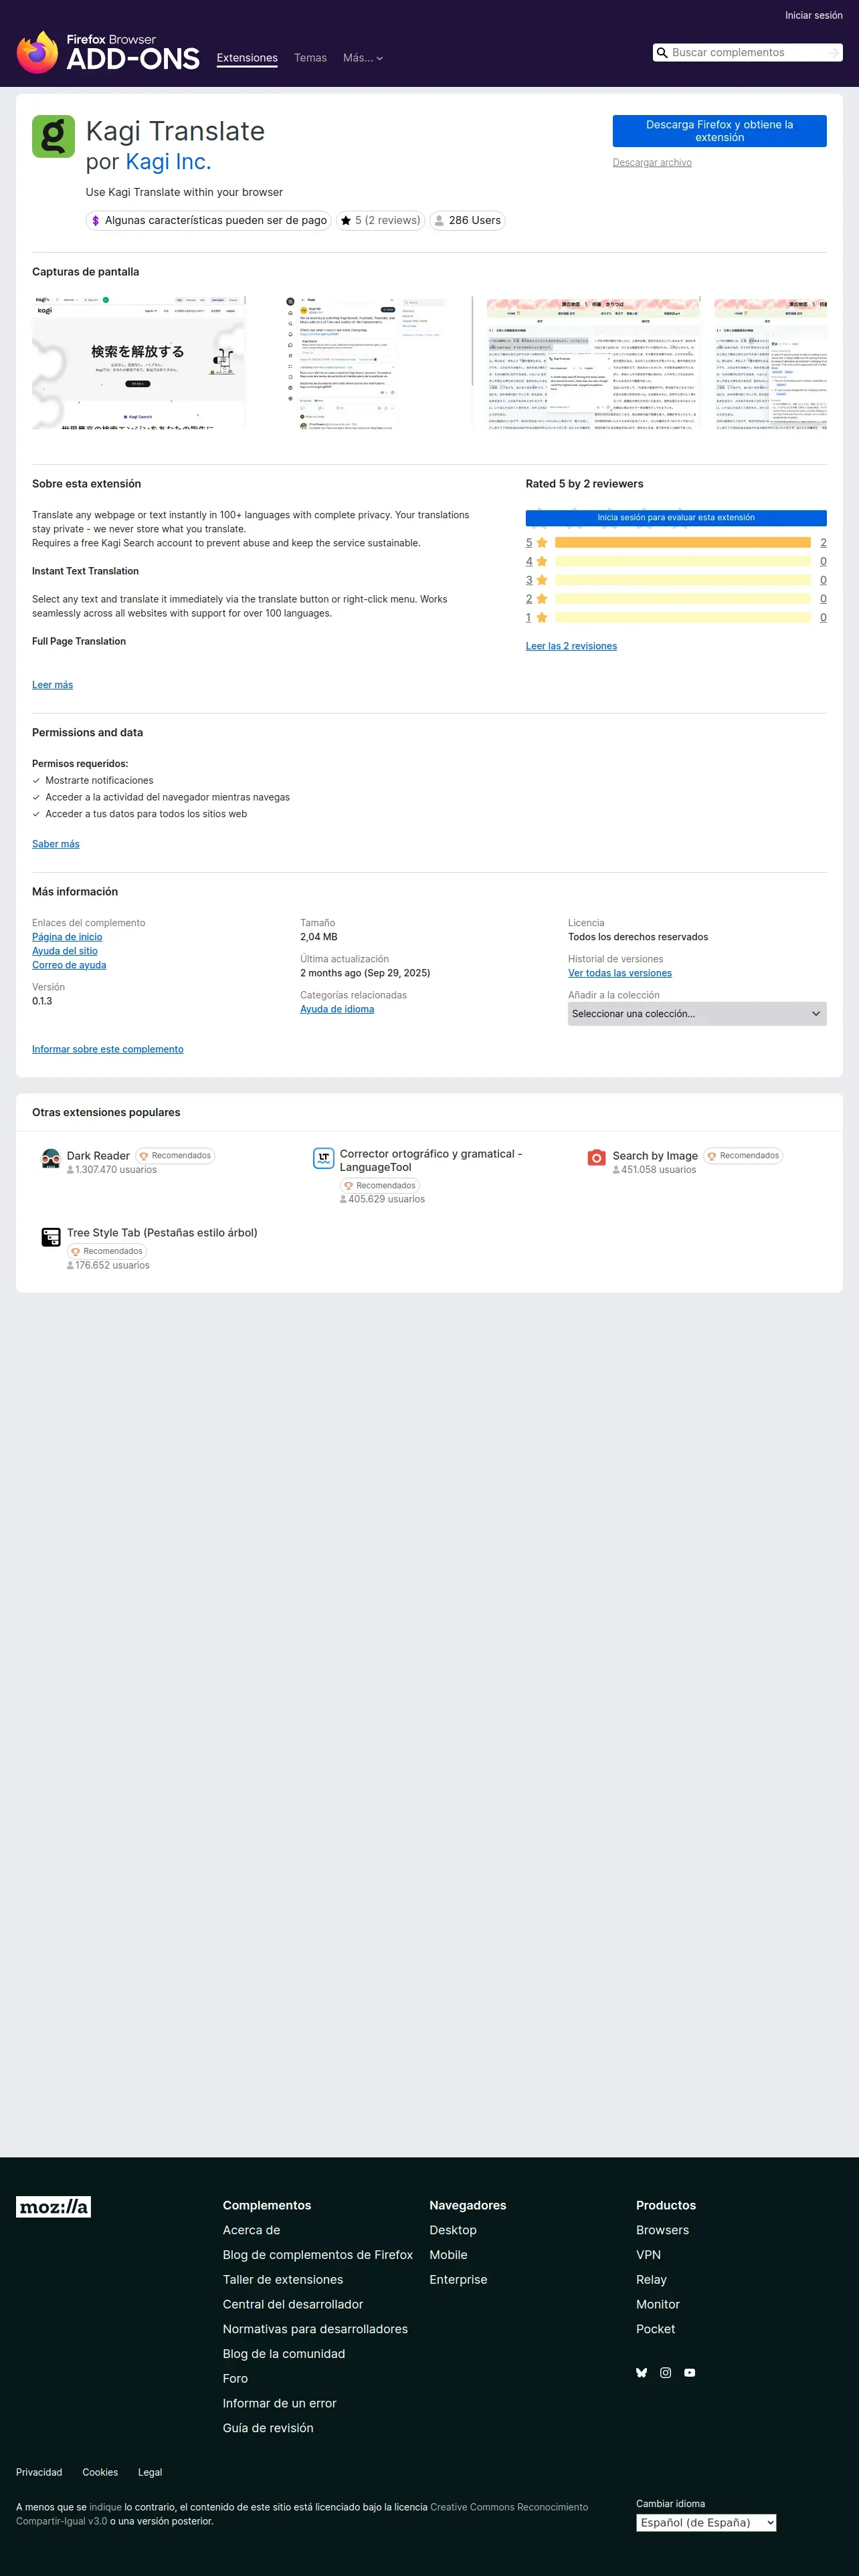The image size is (859, 2576).
Task: Open Mozilla's Bluesky profile icon
Action: point(642,2373)
